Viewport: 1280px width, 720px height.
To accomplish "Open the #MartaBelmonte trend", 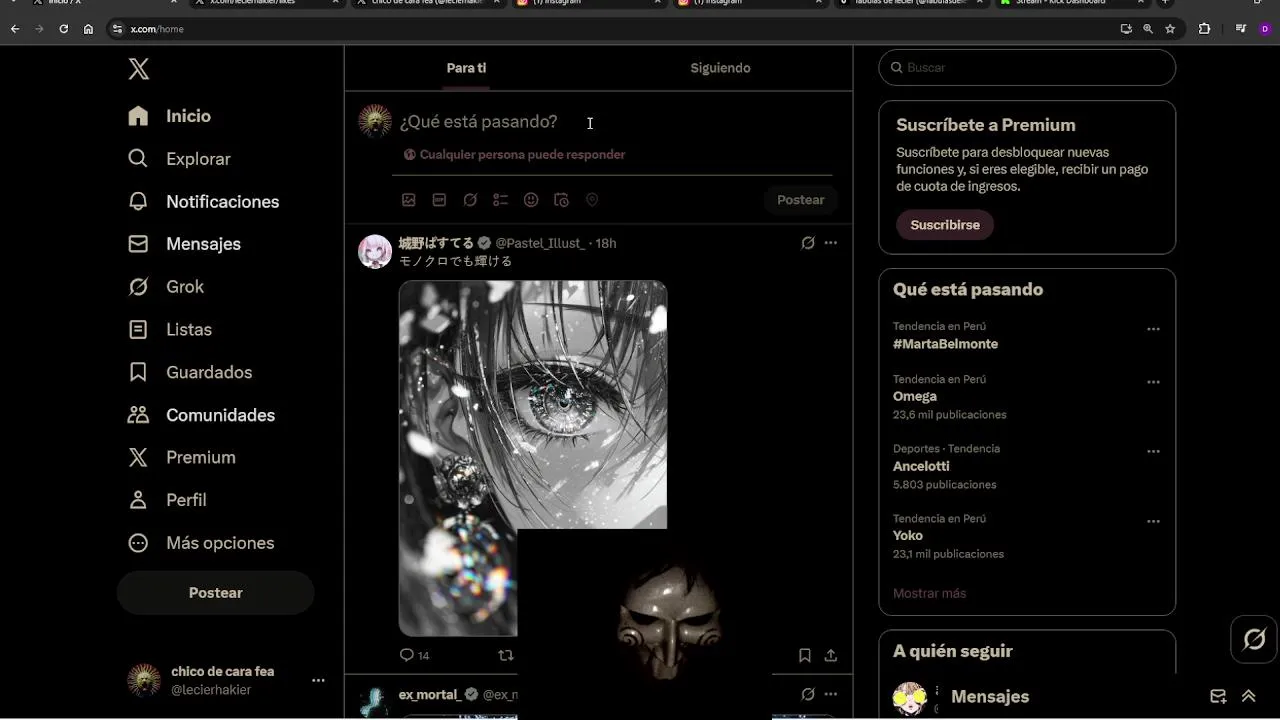I will coord(945,344).
